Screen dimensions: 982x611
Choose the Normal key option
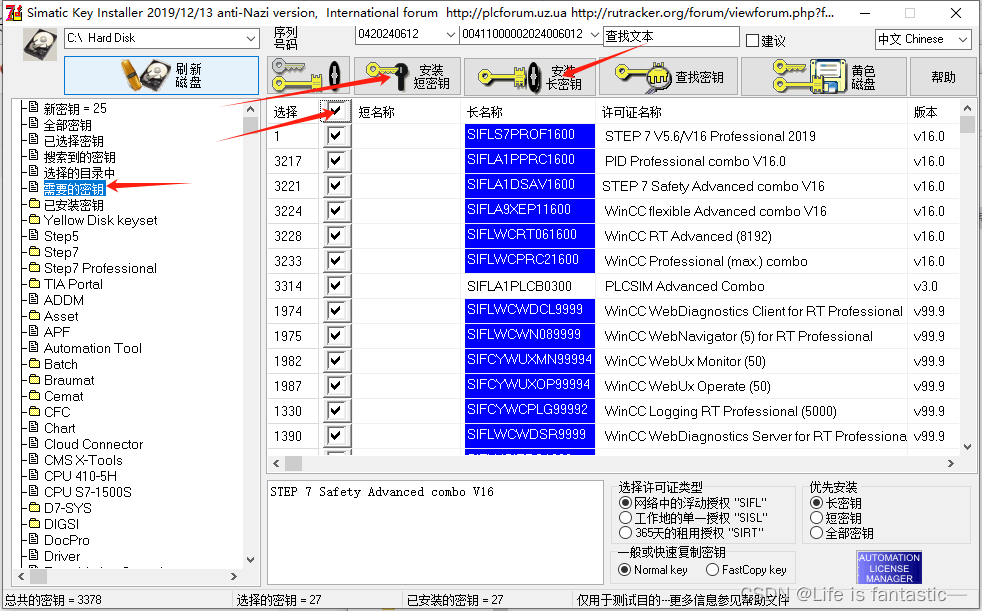coord(624,570)
